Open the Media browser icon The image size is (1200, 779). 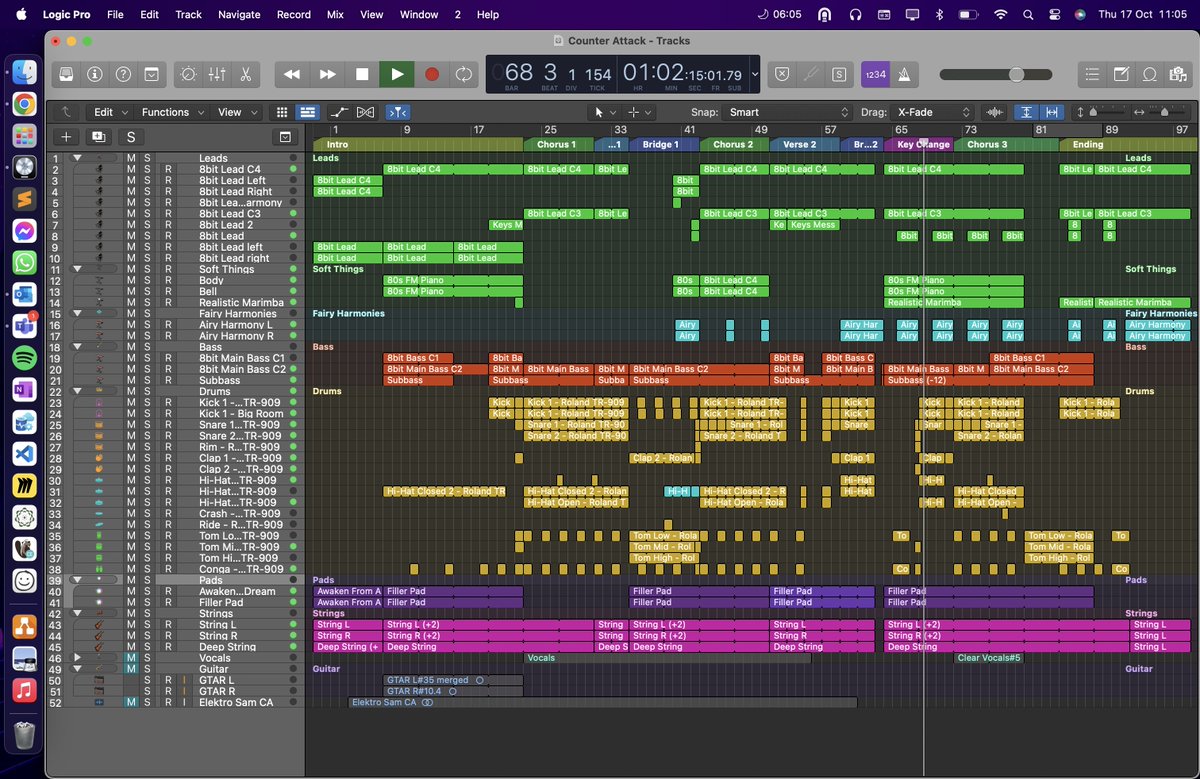tap(1178, 74)
